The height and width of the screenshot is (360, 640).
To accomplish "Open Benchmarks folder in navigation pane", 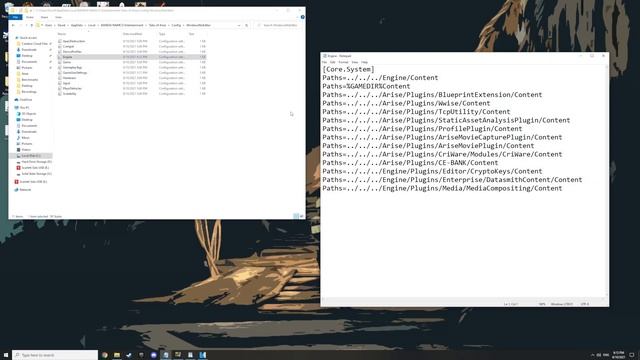I will pyautogui.click(x=29, y=80).
